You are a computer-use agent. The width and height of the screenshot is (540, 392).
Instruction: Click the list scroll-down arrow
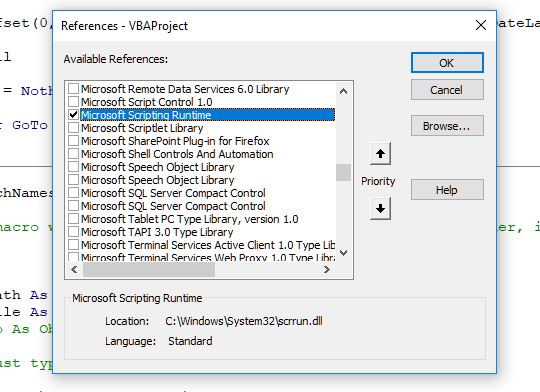343,253
